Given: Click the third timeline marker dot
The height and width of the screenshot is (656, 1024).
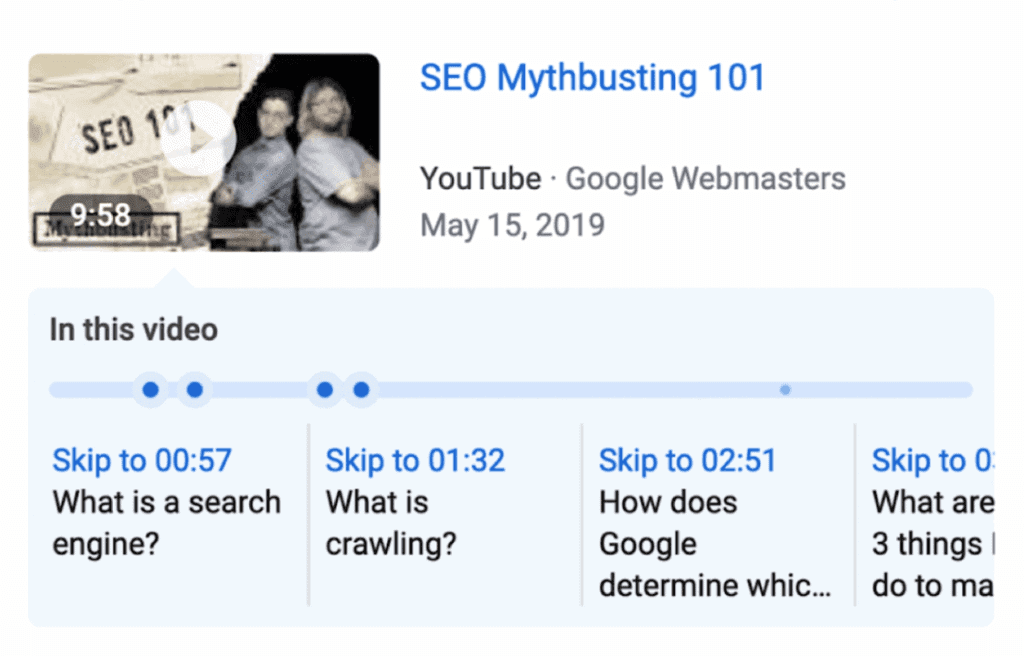Looking at the screenshot, I should (325, 390).
